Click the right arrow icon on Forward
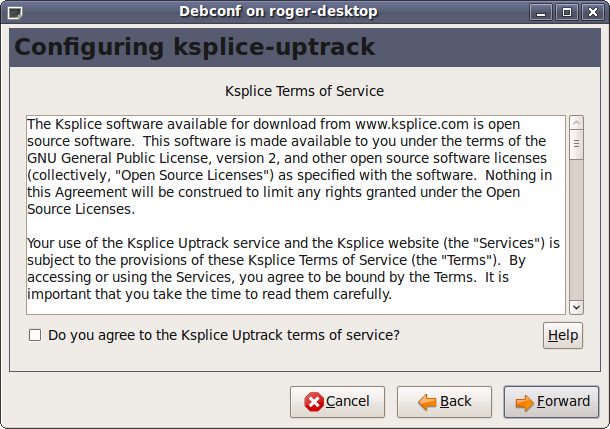This screenshot has height=429, width=610. click(x=524, y=402)
